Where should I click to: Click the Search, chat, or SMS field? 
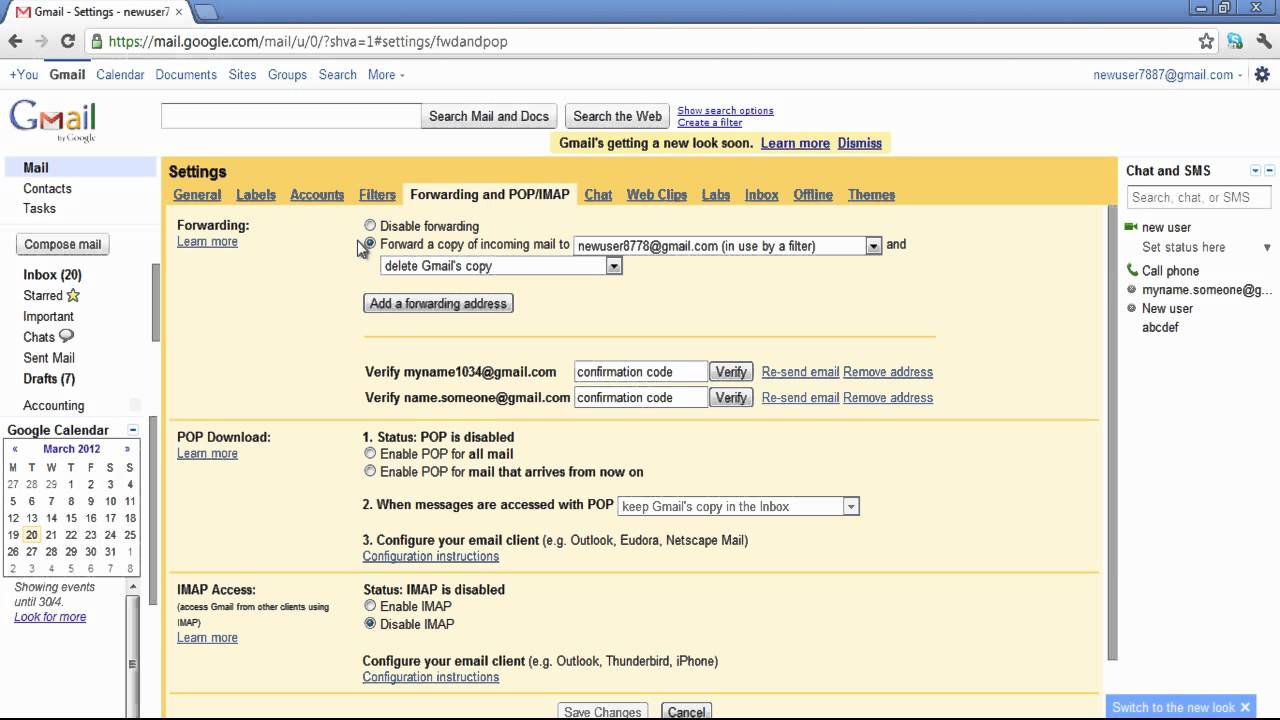(1200, 197)
